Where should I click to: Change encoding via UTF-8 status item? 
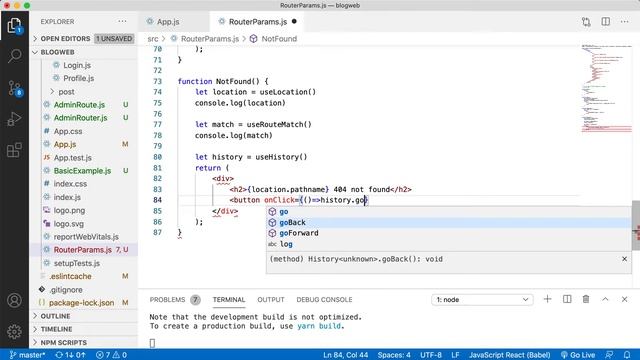pos(431,355)
